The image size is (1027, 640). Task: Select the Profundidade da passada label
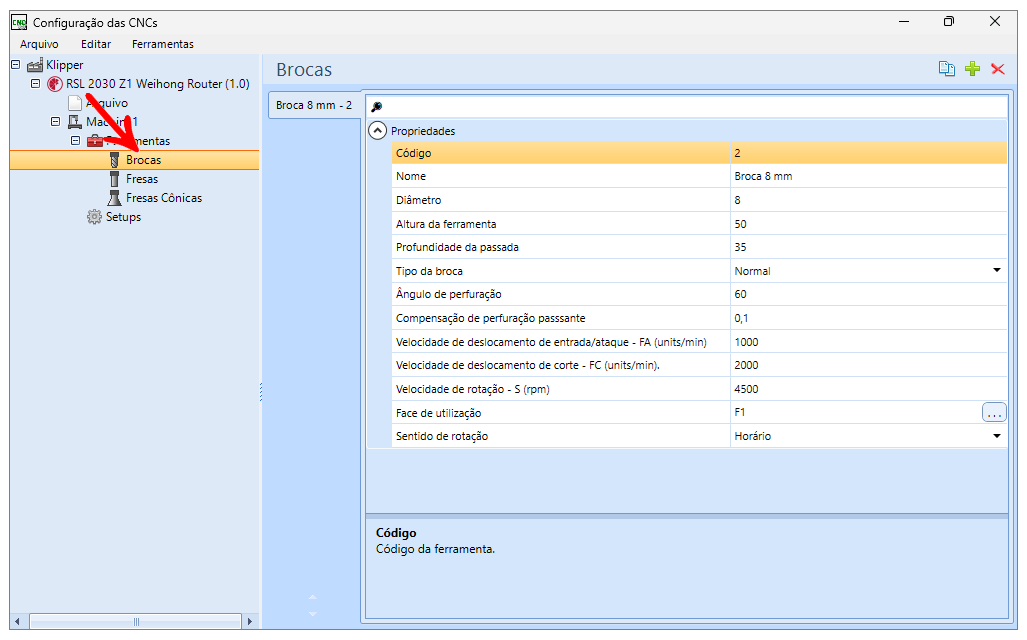click(x=457, y=247)
